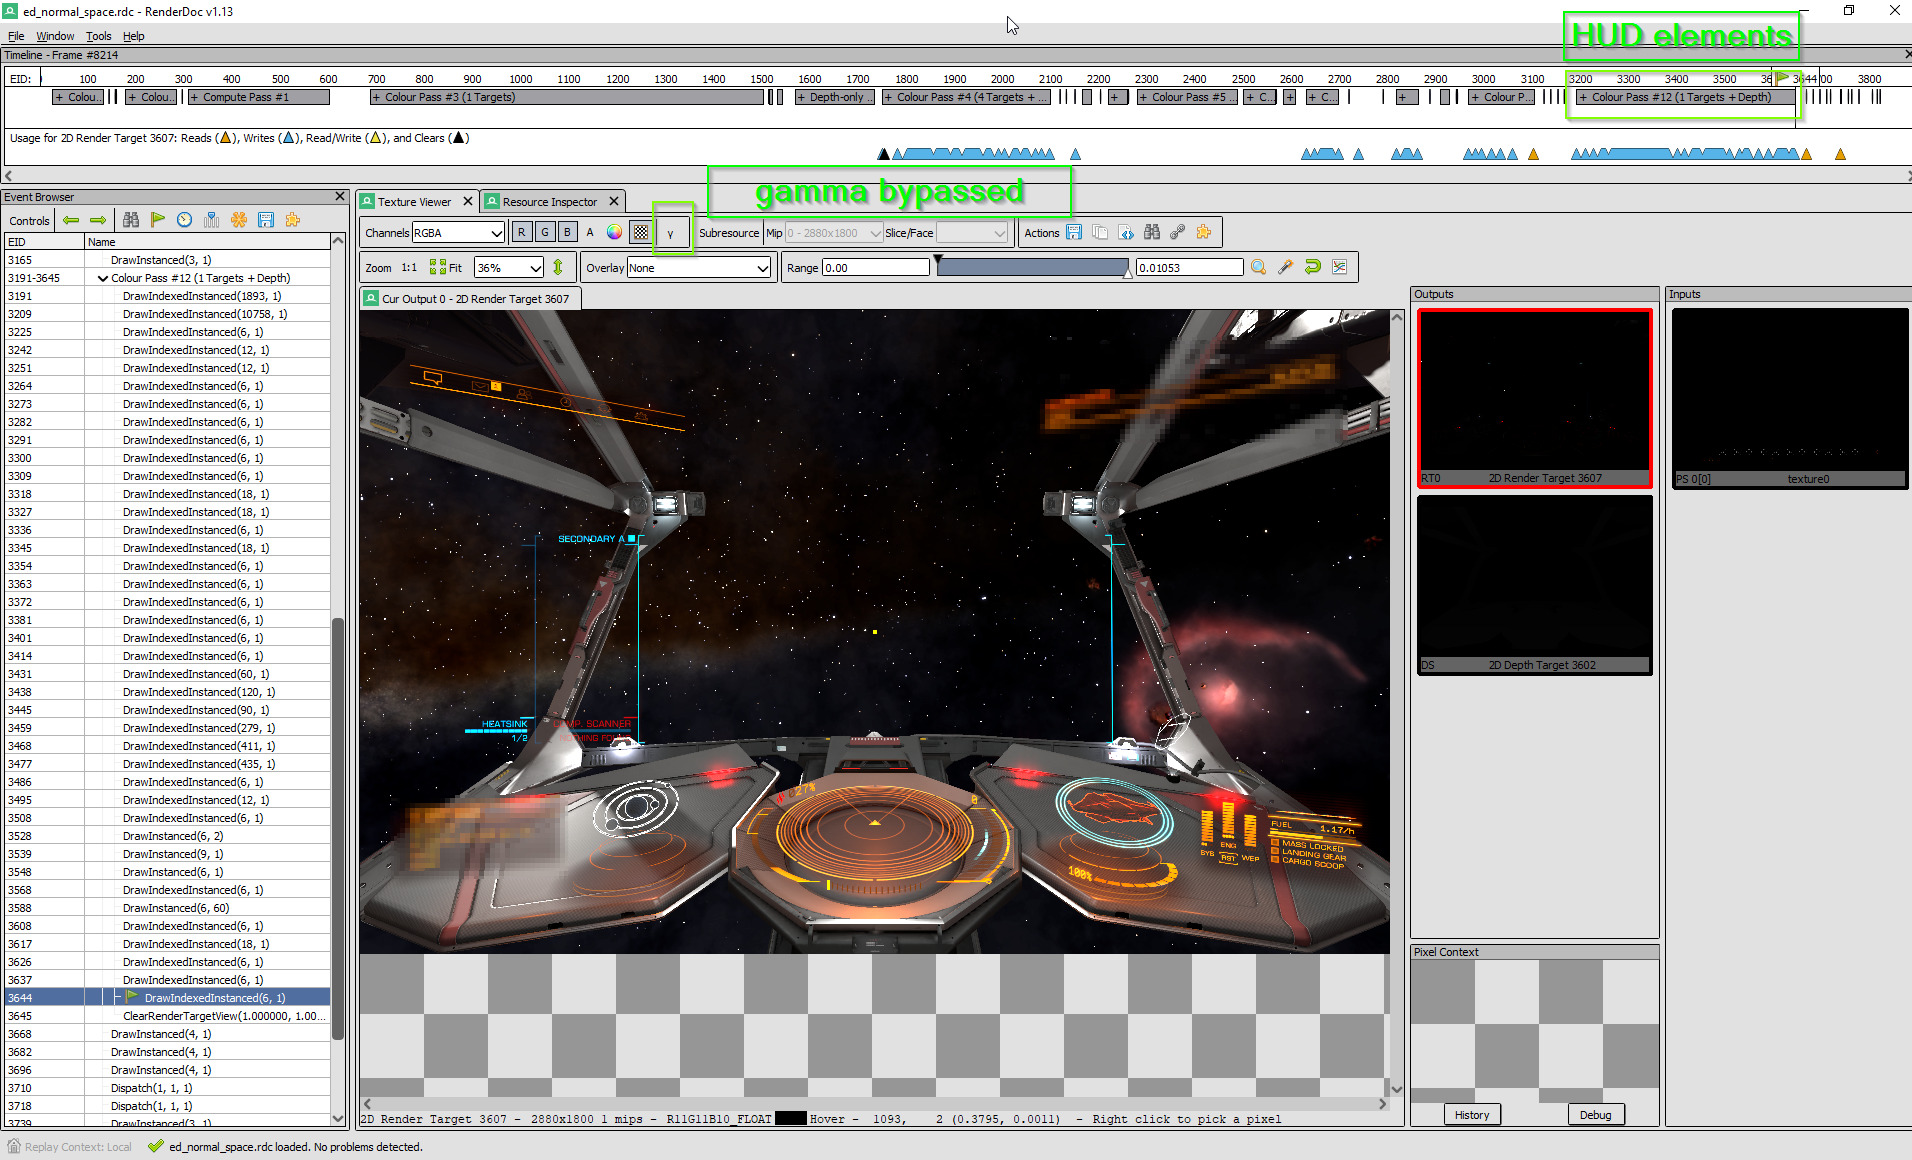1912x1160 pixels.
Task: Select the bar-chart columns icon in Event Browser
Action: (x=211, y=220)
